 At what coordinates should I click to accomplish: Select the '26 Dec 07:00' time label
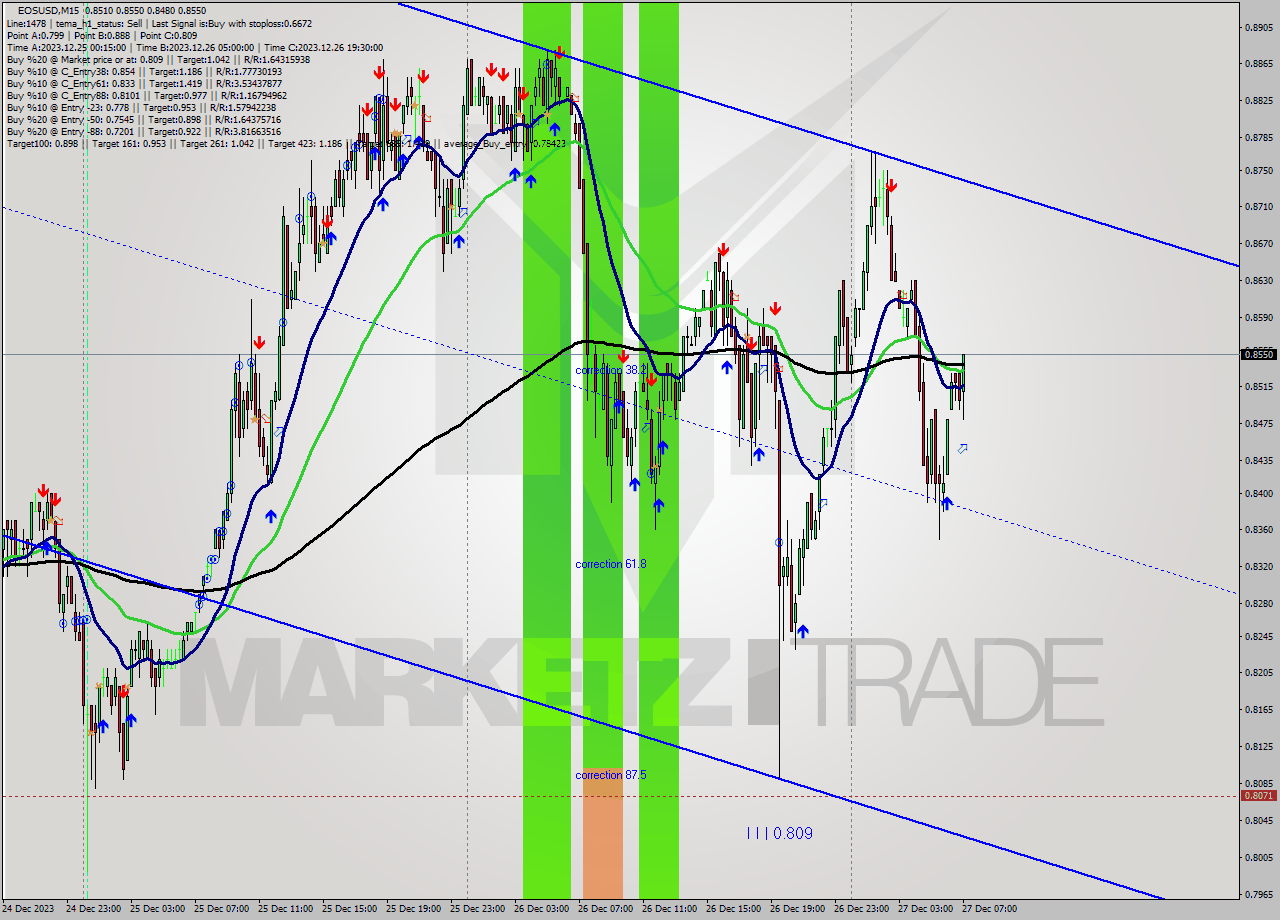click(605, 909)
